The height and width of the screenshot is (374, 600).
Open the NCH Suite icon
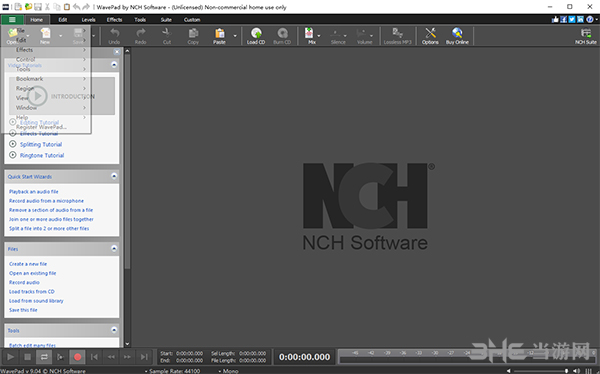586,36
